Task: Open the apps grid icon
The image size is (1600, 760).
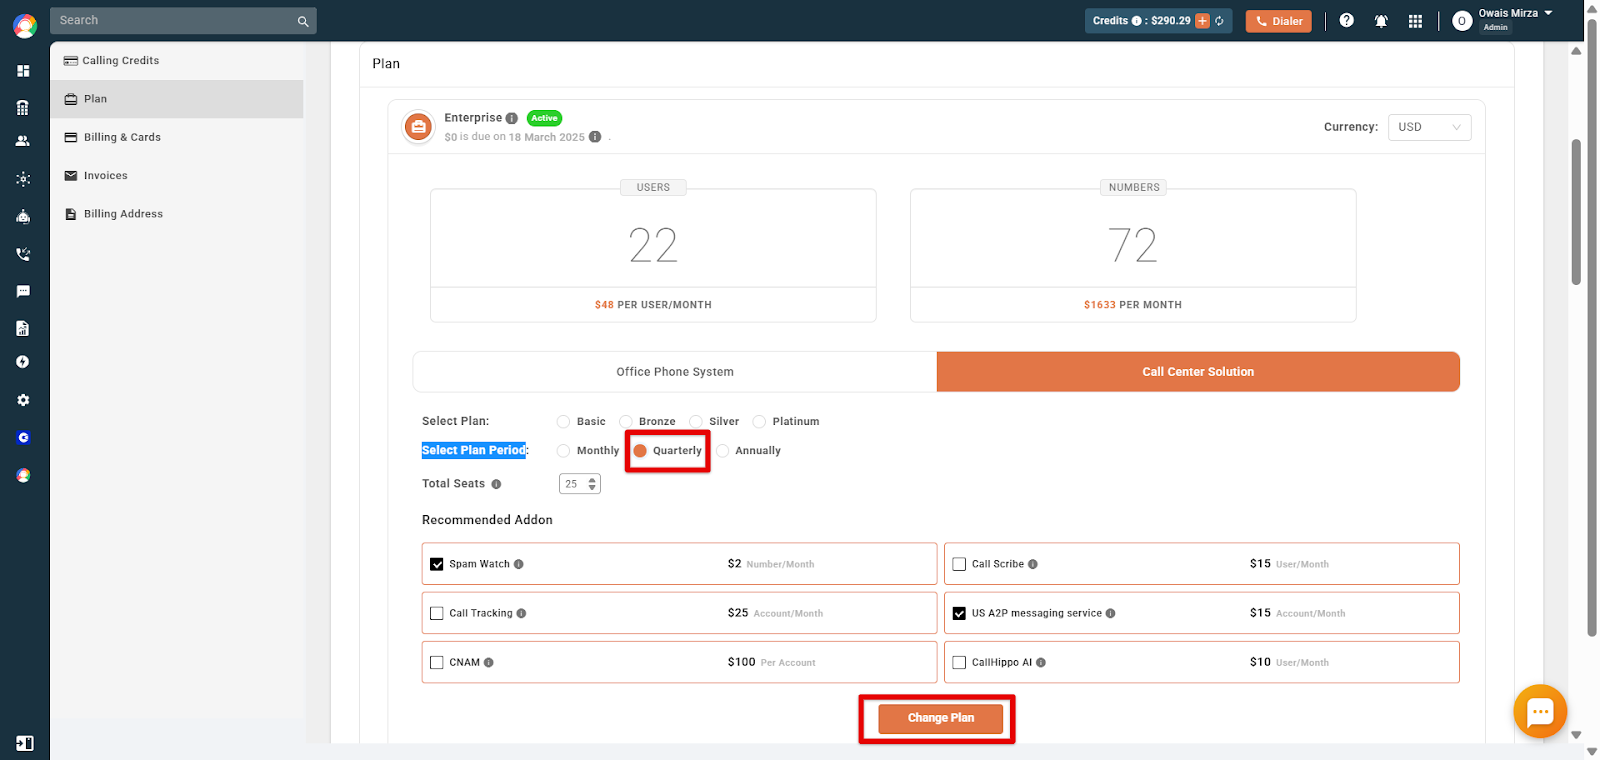Action: click(x=1415, y=21)
